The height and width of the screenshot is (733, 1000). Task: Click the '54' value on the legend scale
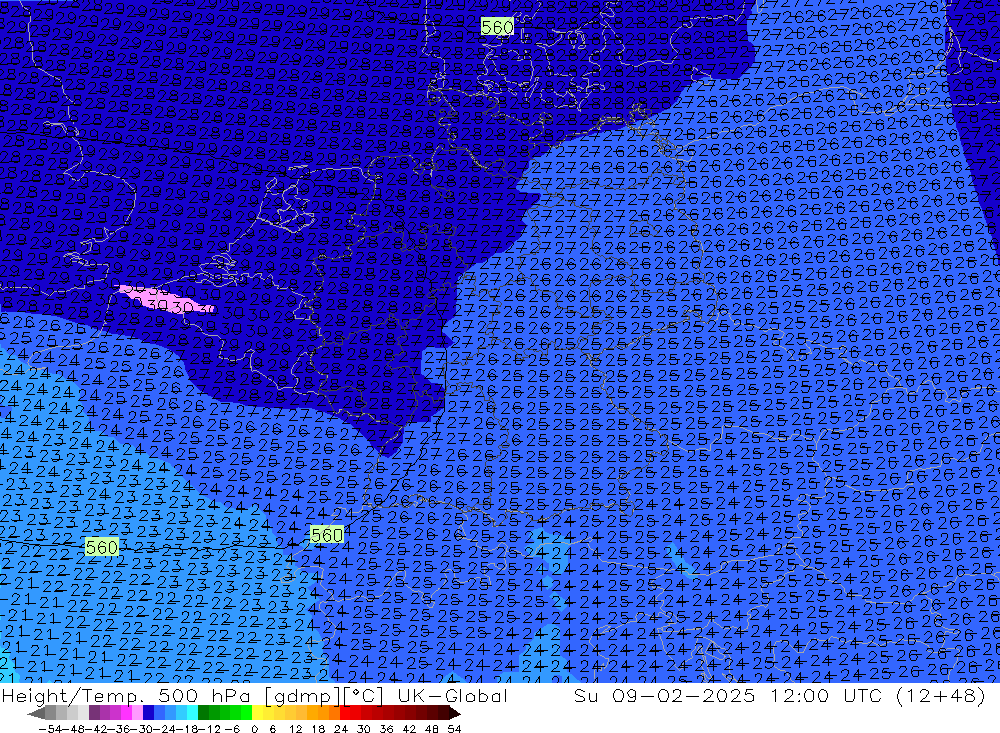(x=454, y=729)
